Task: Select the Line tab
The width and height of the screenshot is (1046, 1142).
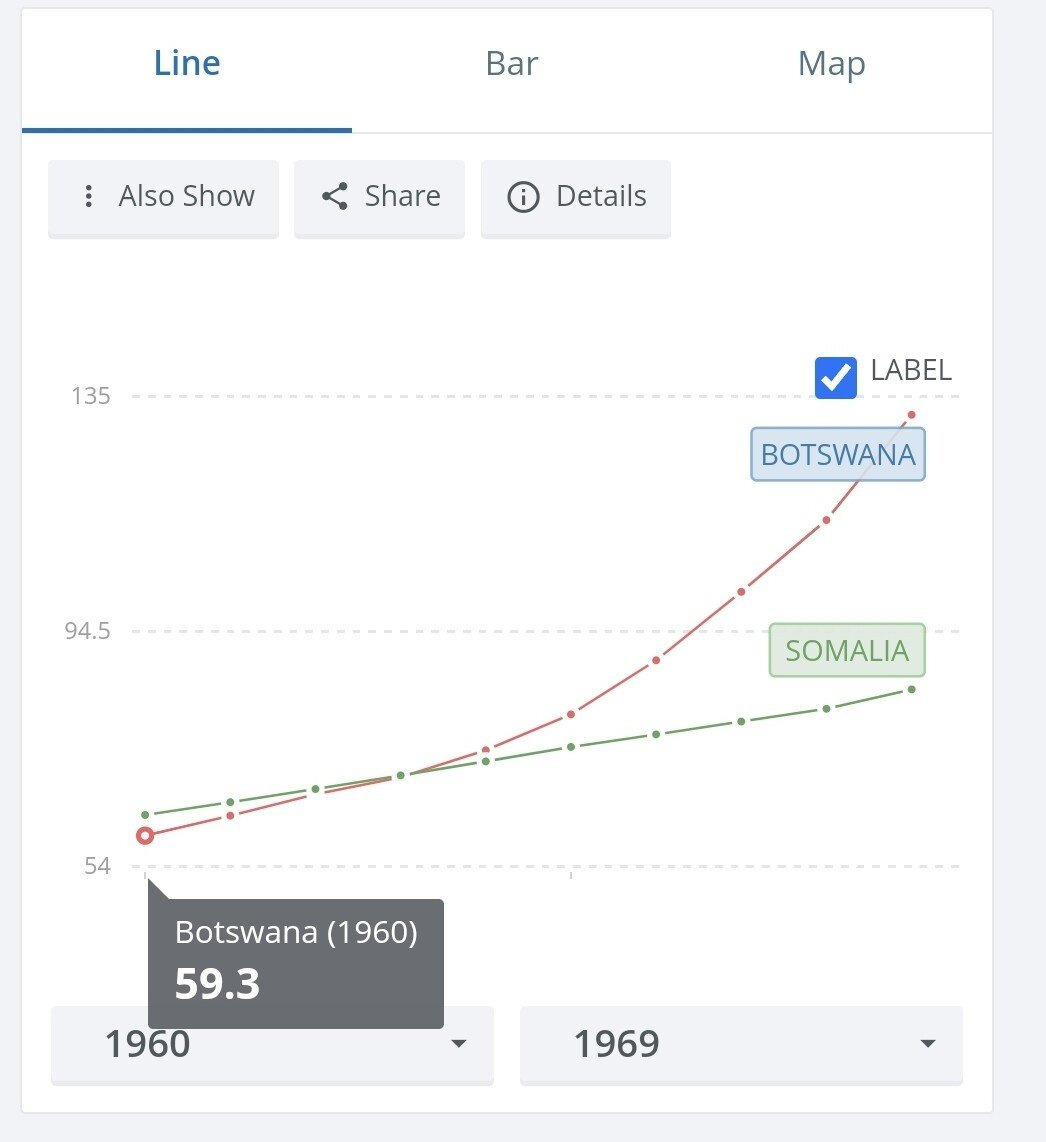Action: point(187,64)
